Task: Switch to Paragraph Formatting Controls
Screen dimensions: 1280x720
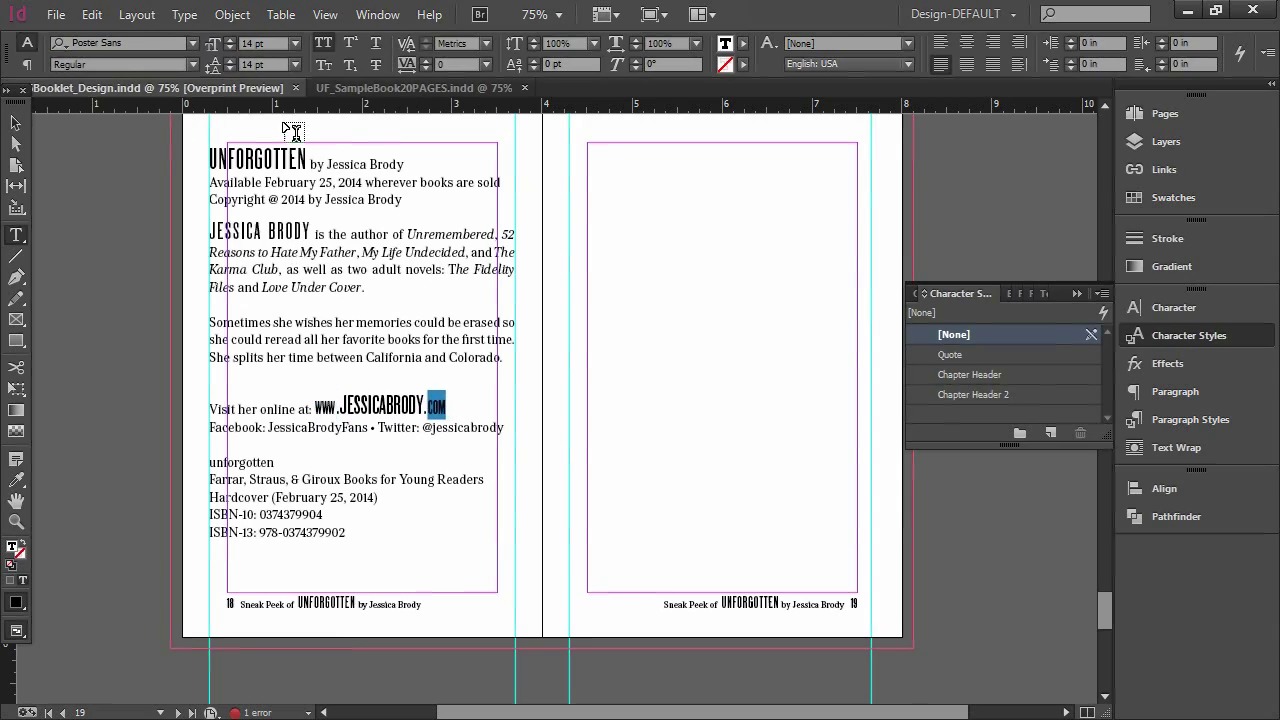Action: (27, 65)
